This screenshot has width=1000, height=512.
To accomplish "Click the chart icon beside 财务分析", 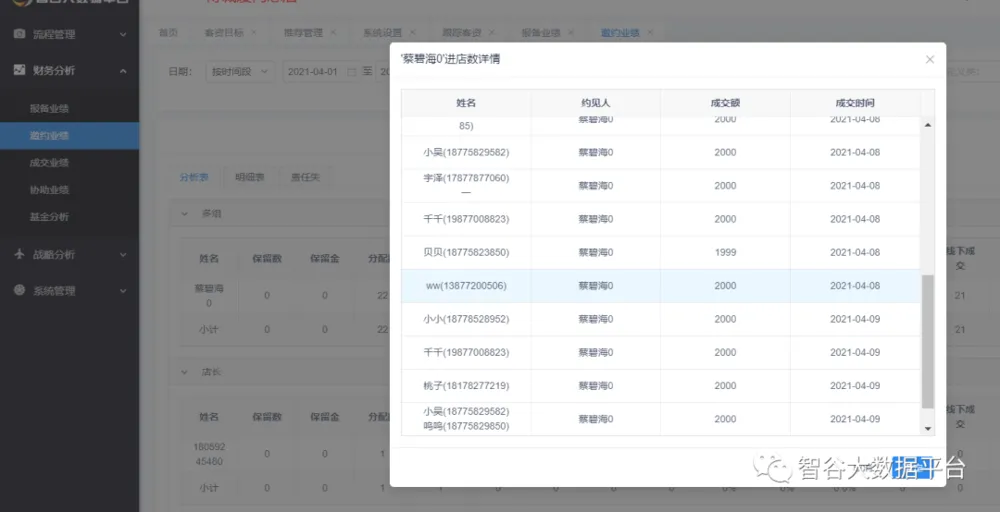I will [19, 70].
